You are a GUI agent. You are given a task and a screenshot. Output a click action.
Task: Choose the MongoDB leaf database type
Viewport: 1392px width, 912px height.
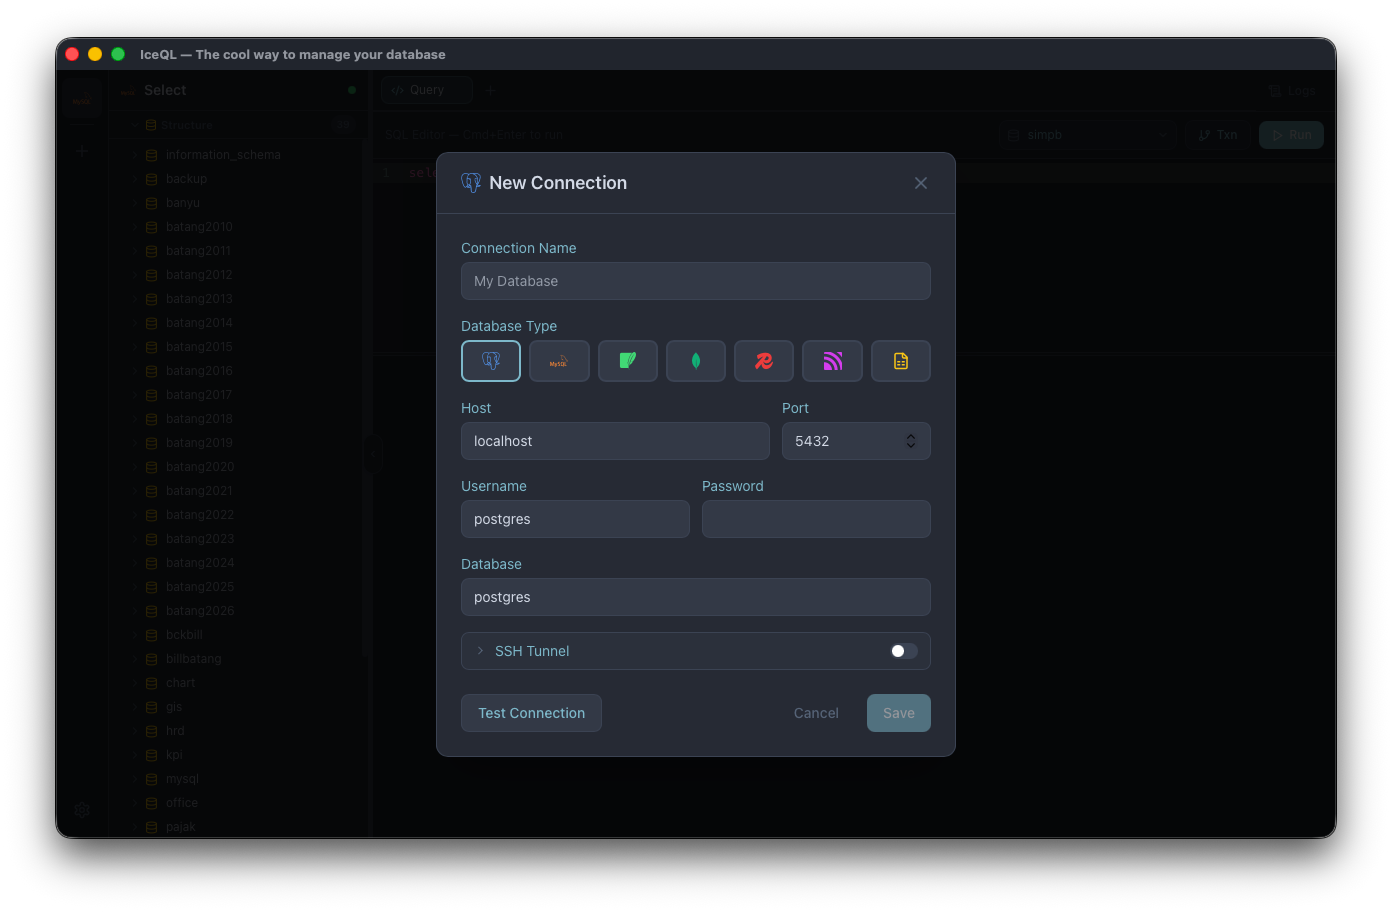[x=696, y=361]
